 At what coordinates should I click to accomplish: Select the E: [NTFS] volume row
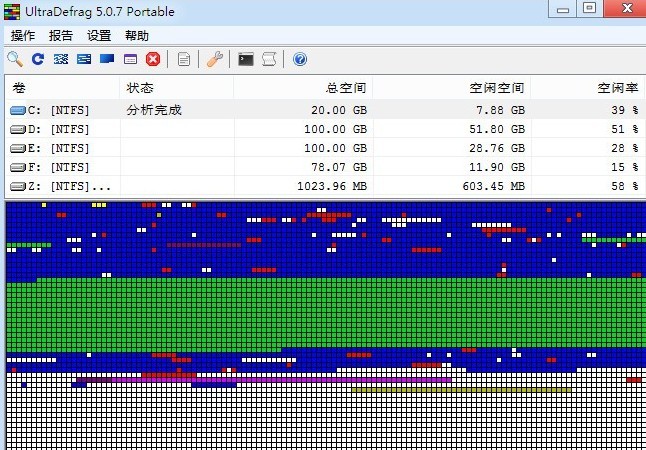325,148
